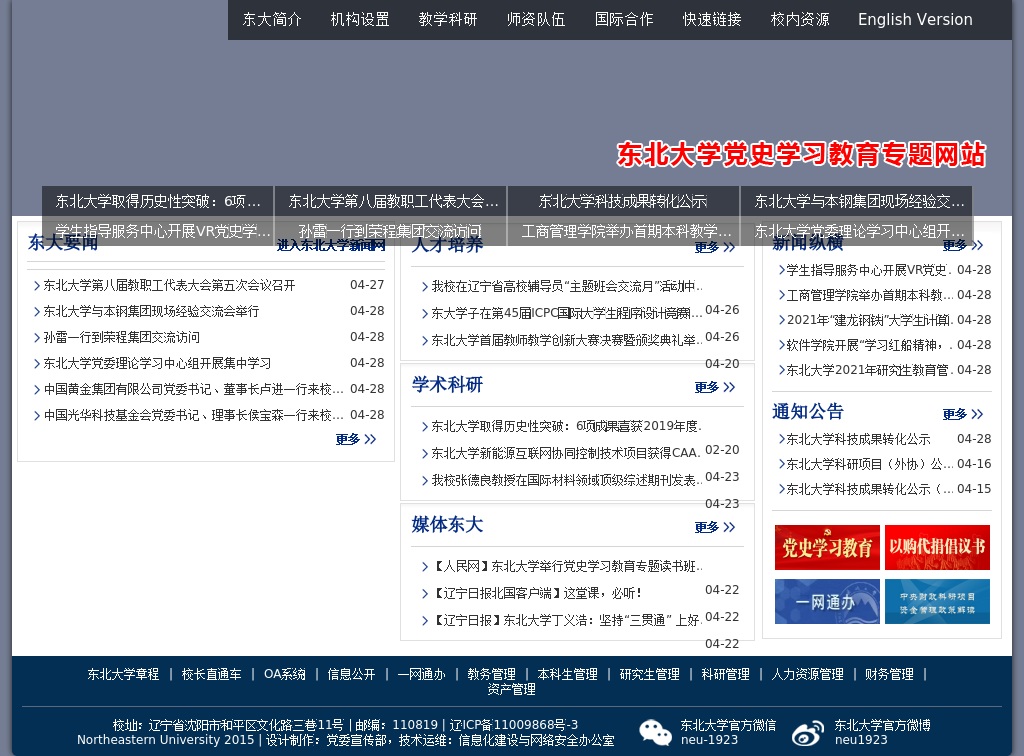Screen dimensions: 1024x756
Task: Open the 以购代捐倡议书 banner image
Action: point(937,547)
